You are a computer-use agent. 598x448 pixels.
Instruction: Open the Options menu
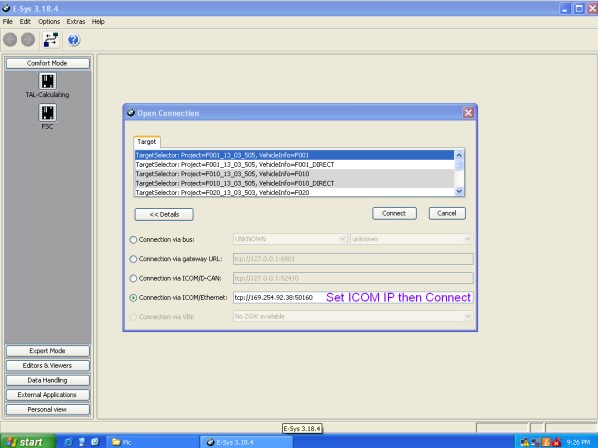[x=49, y=22]
